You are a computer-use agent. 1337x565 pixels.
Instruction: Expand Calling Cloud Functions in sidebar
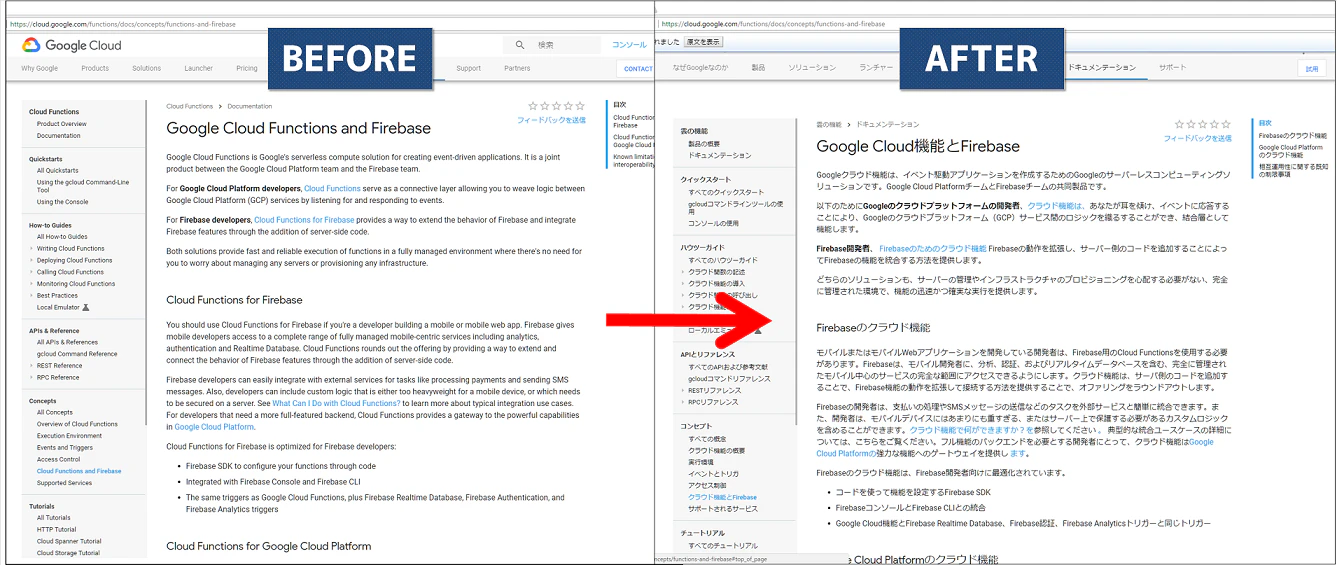click(32, 272)
